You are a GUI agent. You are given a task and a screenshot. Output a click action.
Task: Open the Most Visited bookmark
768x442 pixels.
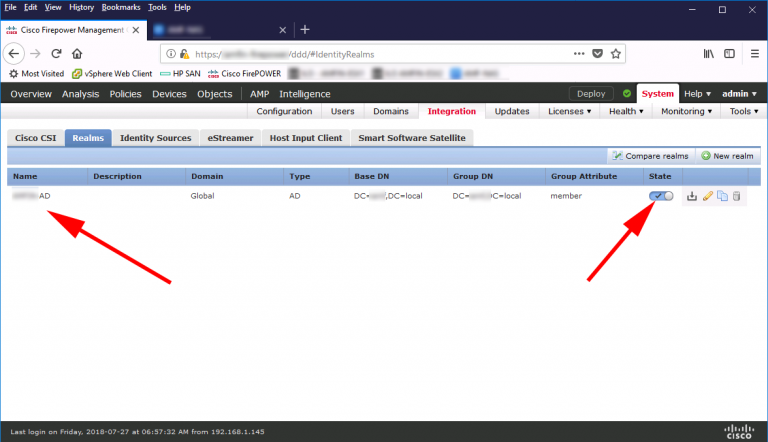tap(37, 74)
